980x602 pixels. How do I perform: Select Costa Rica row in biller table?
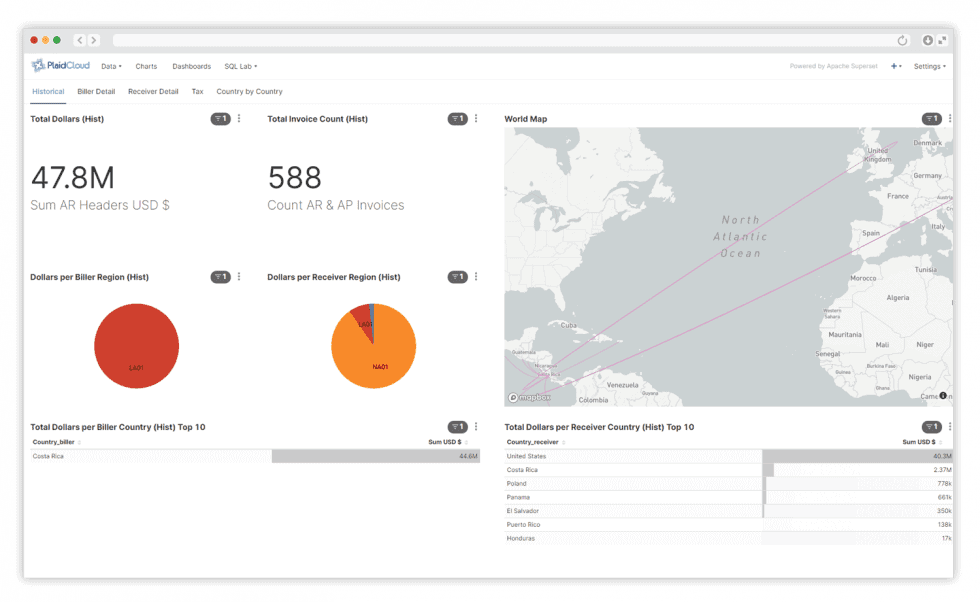[x=255, y=456]
